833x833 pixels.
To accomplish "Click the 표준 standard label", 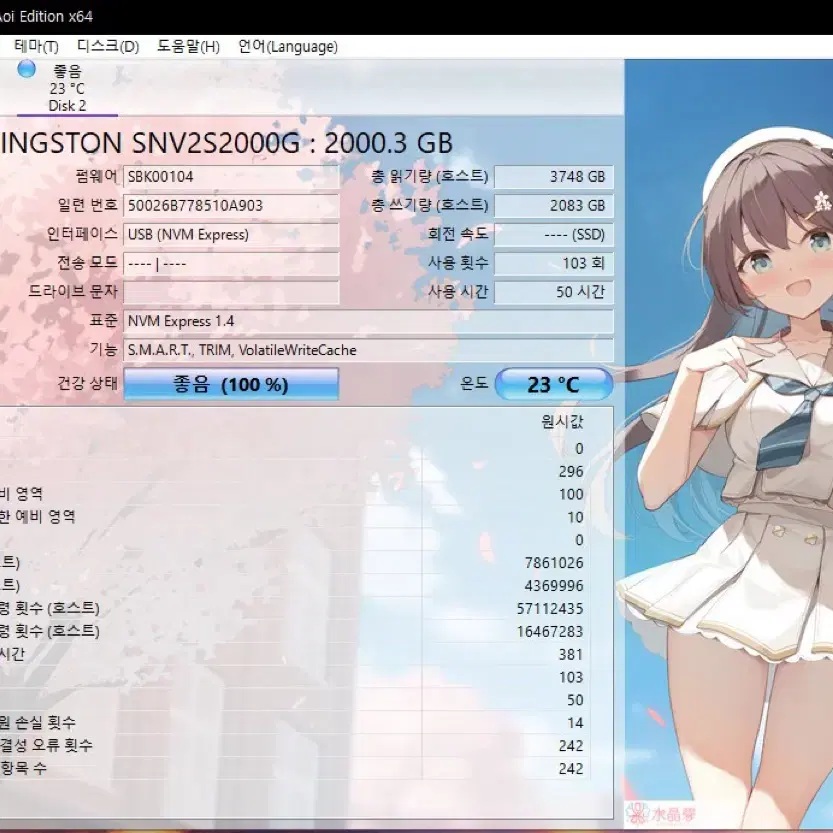I will pos(103,320).
